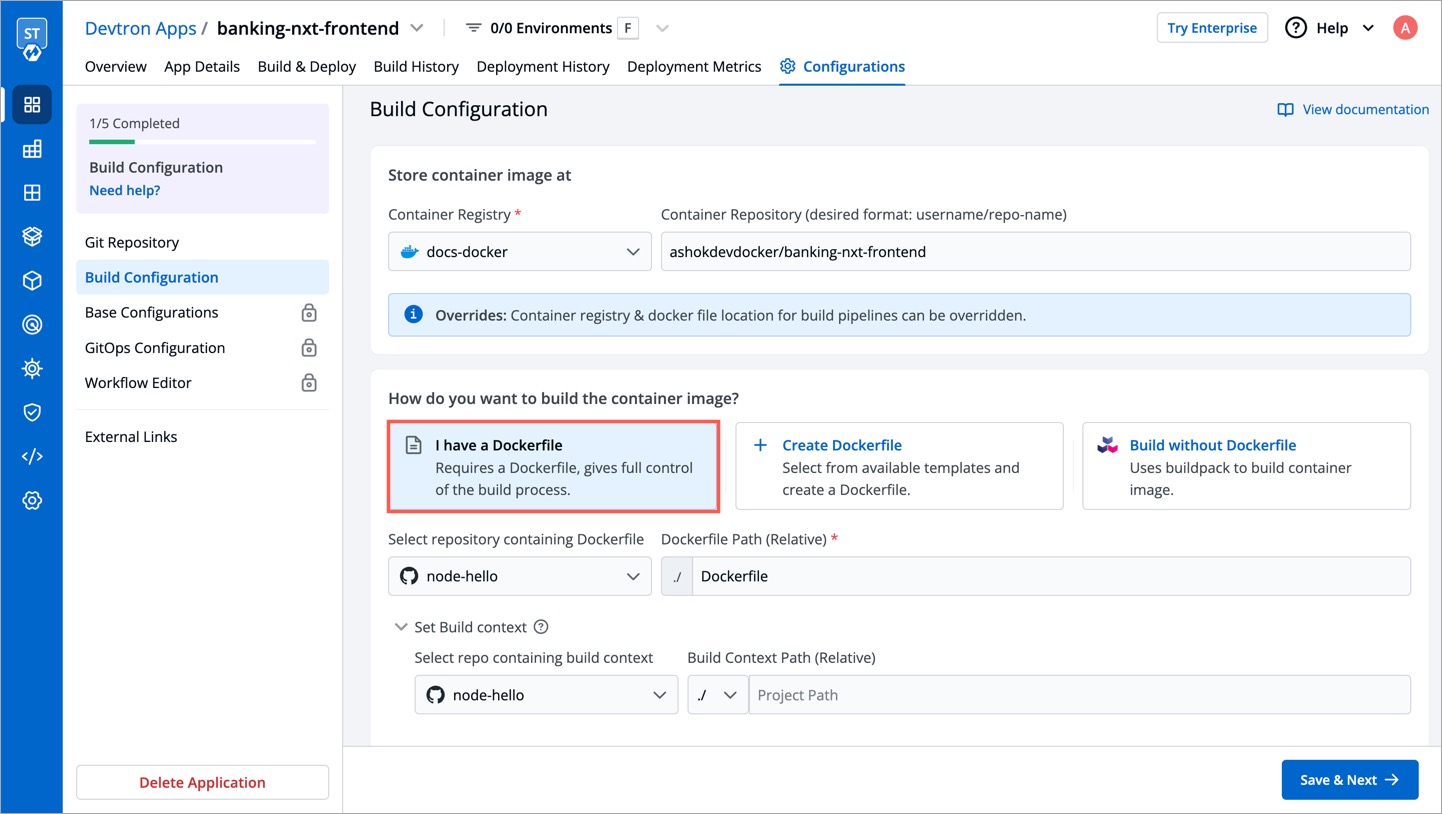Open the build context path prefix dropdown
Image resolution: width=1442 pixels, height=814 pixels.
pos(717,695)
